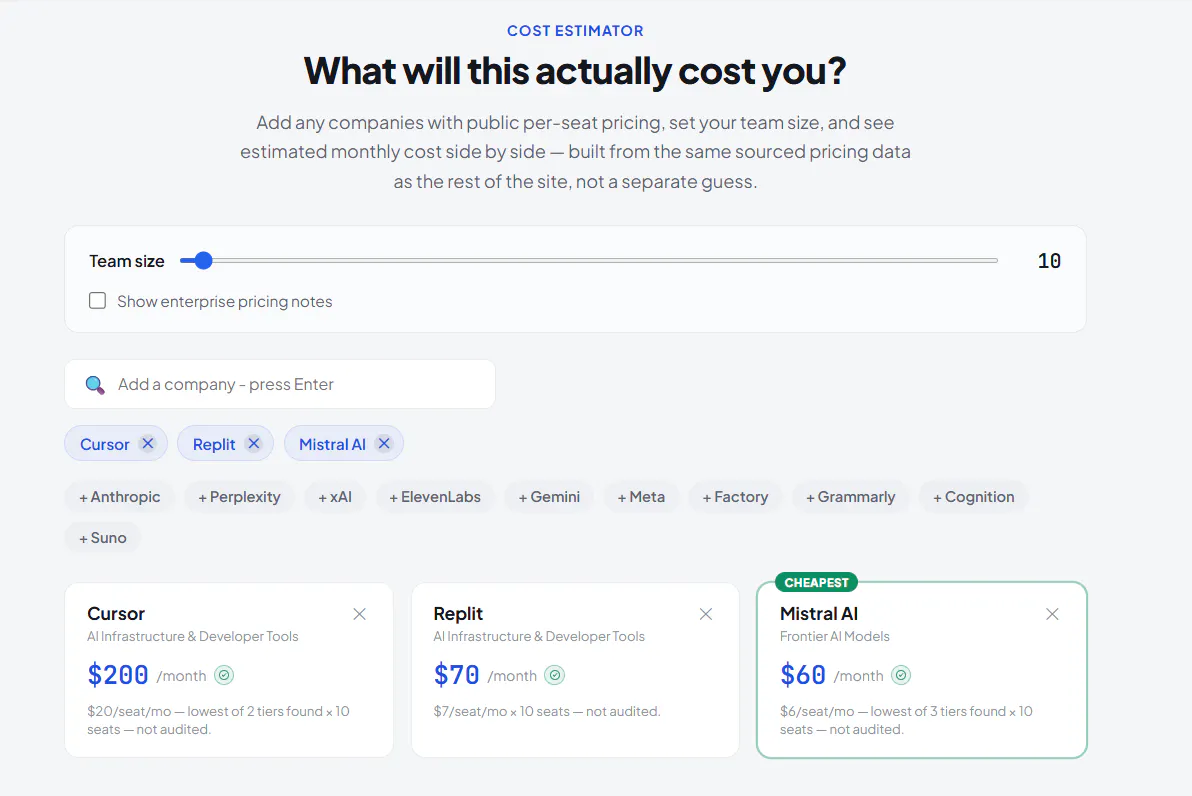Click the $200 price on Cursor card
The image size is (1192, 796).
click(118, 675)
